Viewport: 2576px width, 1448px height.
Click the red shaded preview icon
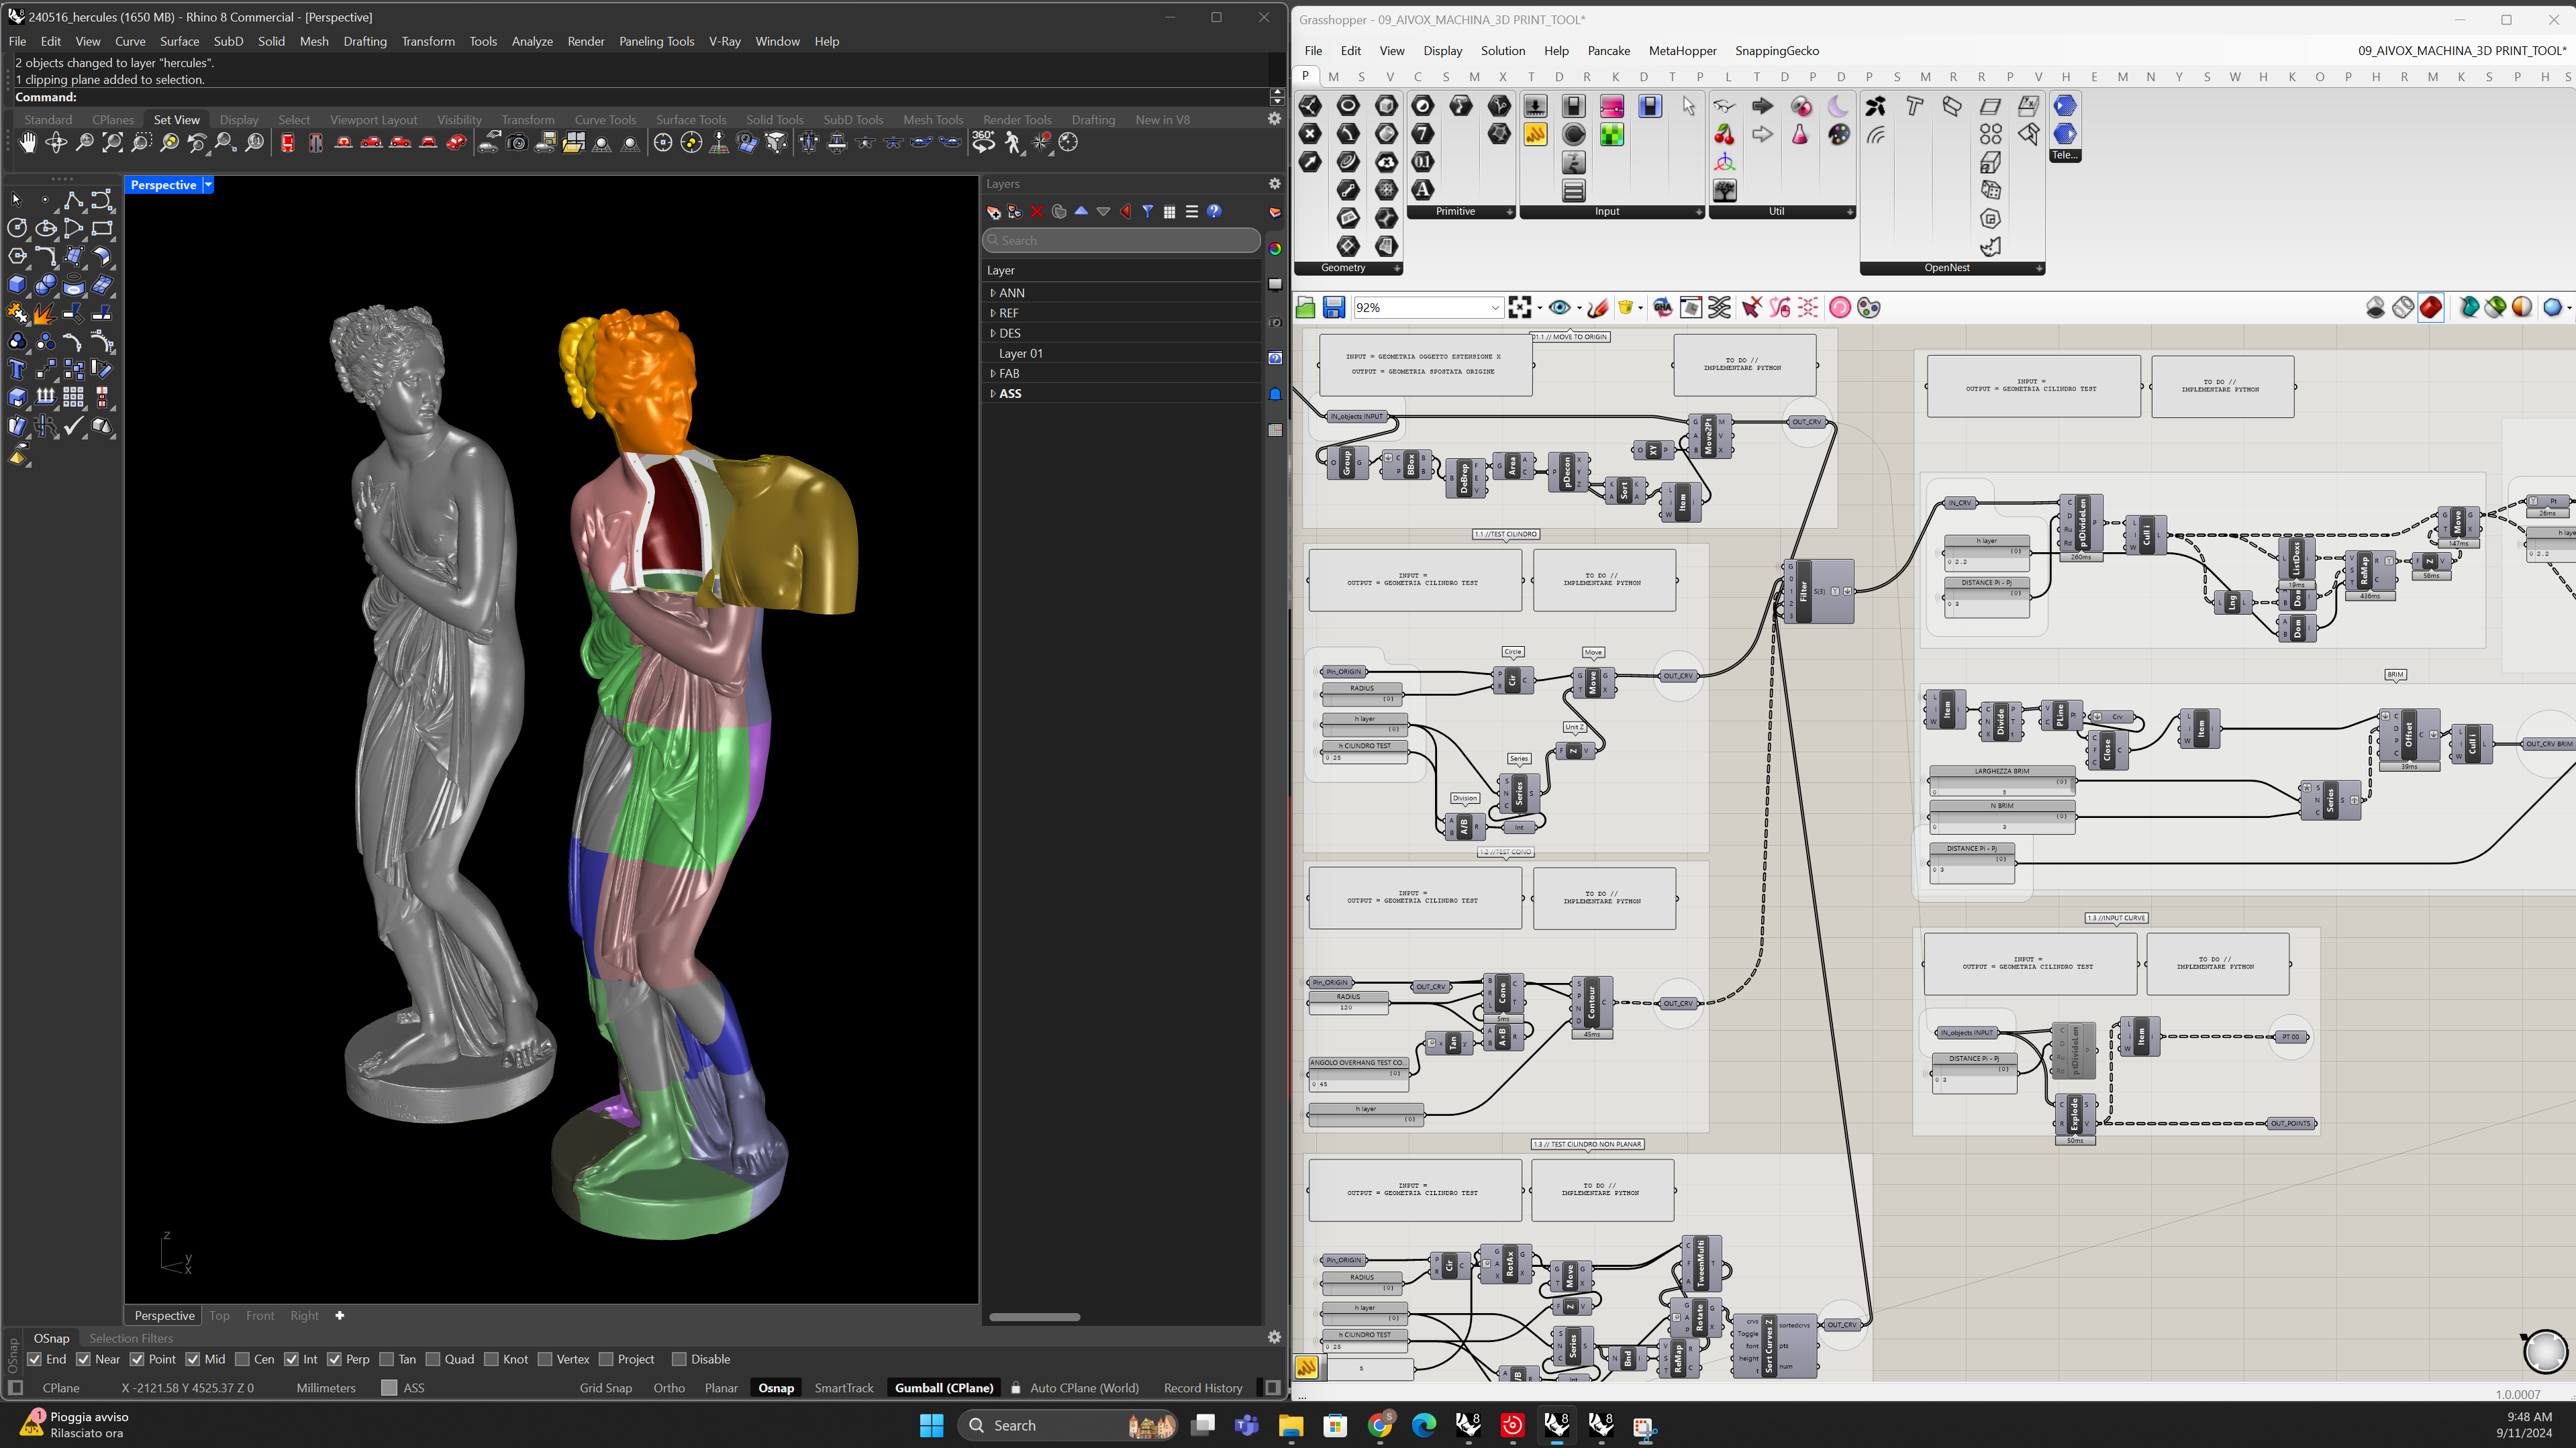coord(2431,308)
